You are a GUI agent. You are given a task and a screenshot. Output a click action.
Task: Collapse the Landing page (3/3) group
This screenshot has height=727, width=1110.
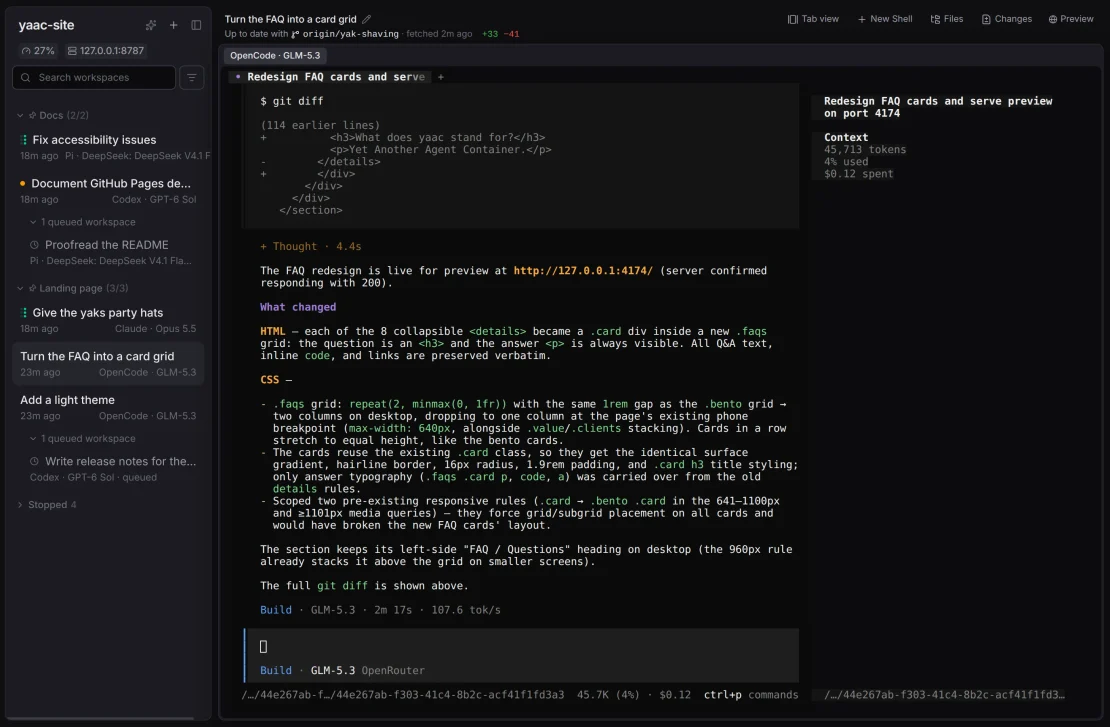click(x=20, y=288)
